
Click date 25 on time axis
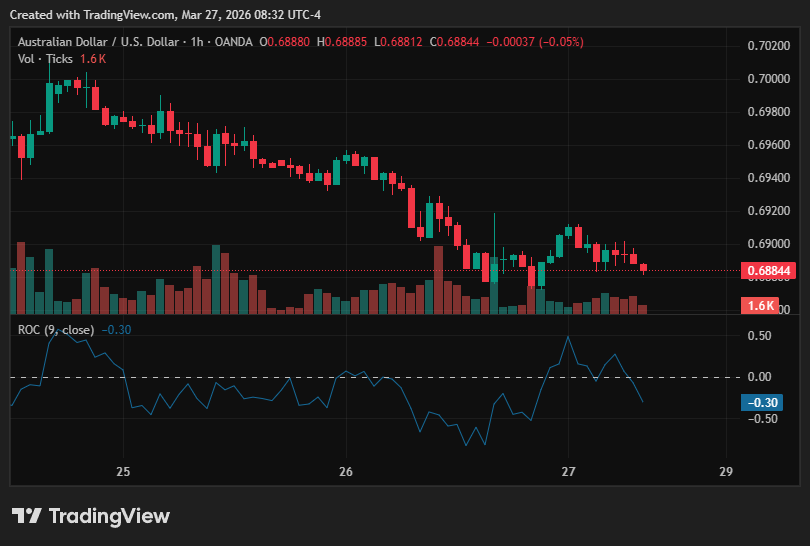point(123,471)
